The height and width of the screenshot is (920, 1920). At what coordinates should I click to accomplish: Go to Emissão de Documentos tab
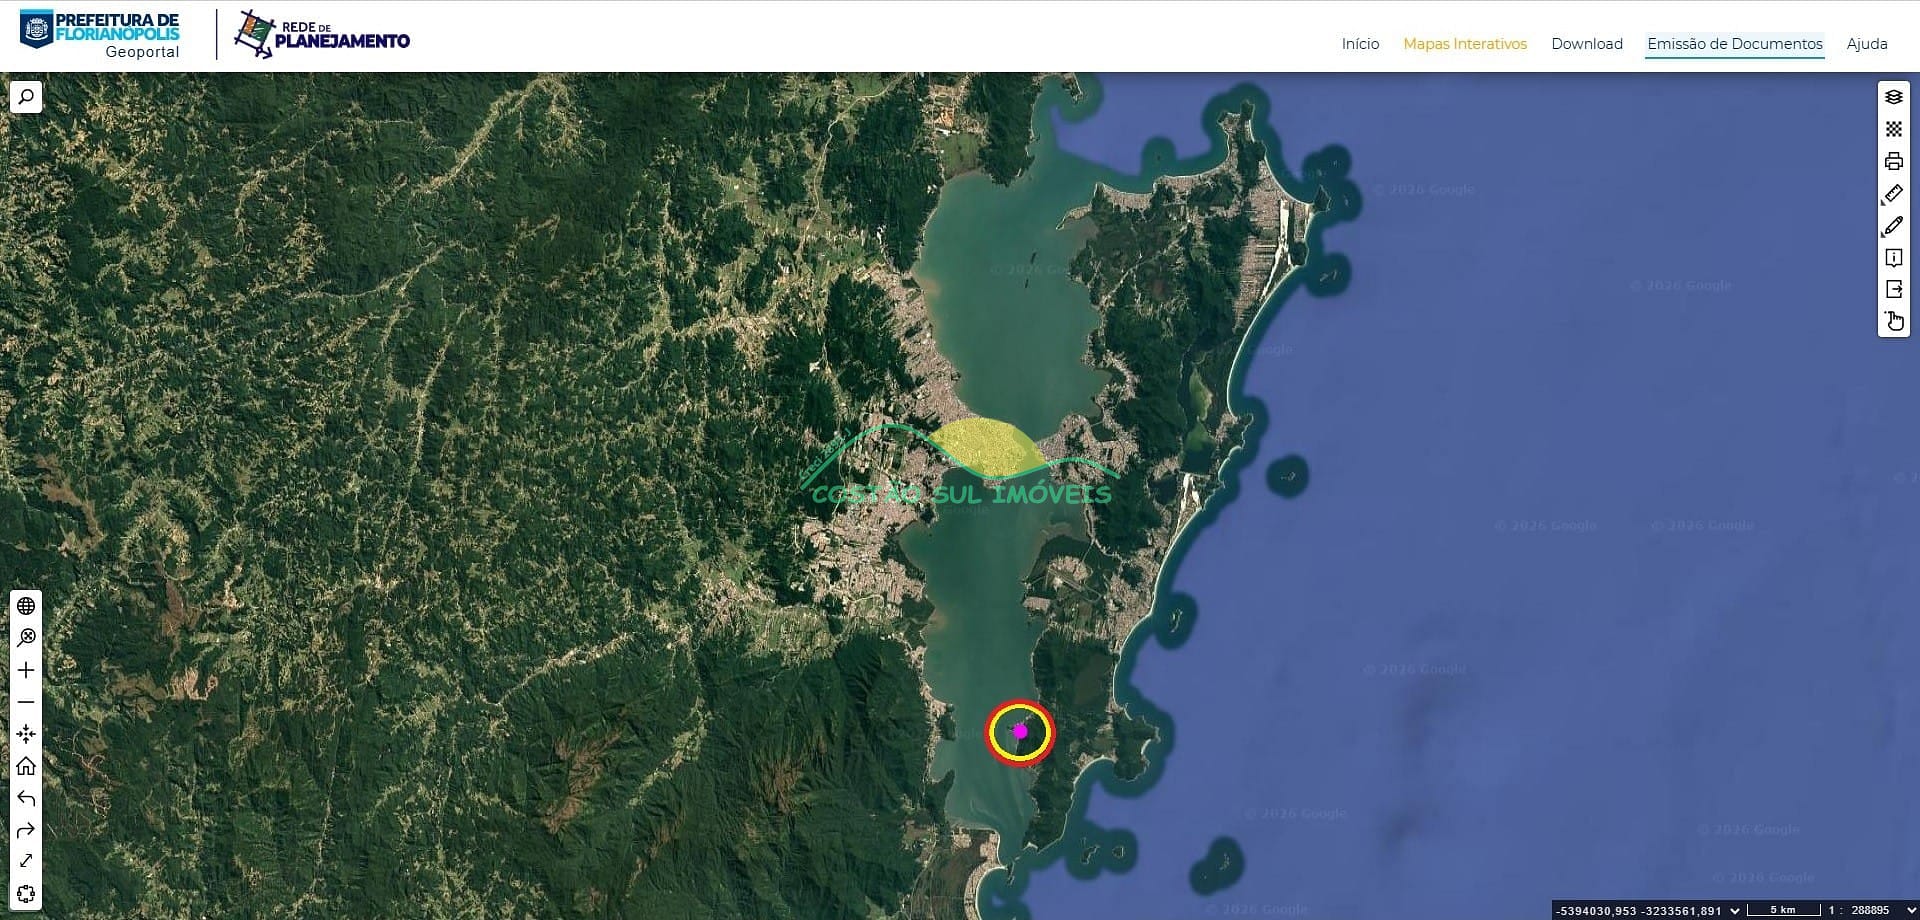[1735, 44]
